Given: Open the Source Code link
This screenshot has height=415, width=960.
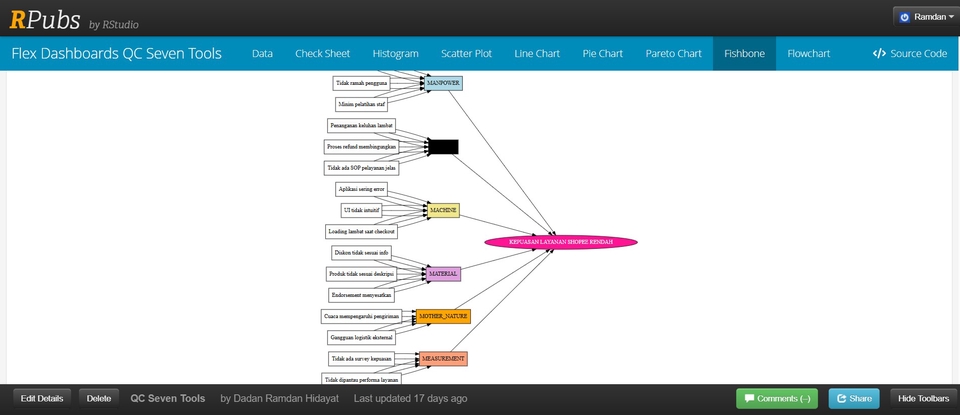Looking at the screenshot, I should [x=910, y=53].
